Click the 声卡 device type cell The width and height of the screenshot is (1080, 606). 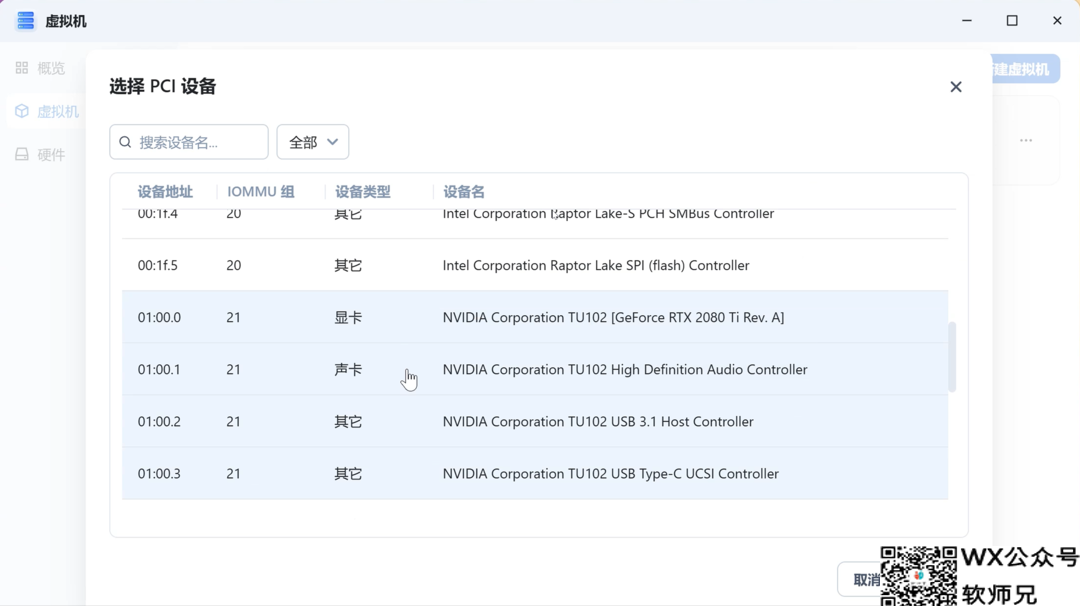coord(348,370)
